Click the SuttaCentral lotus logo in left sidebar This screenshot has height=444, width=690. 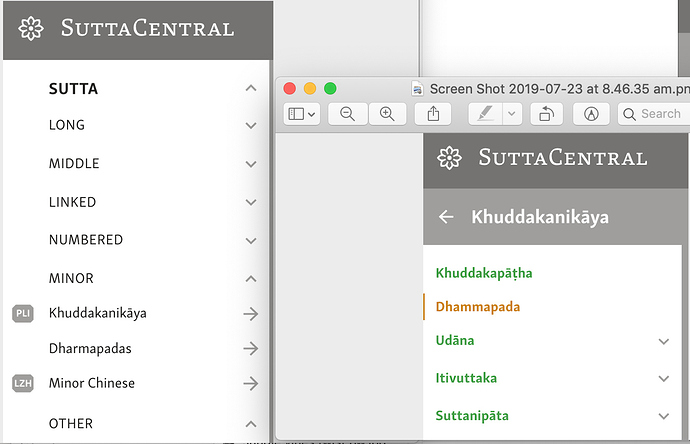pos(31,29)
